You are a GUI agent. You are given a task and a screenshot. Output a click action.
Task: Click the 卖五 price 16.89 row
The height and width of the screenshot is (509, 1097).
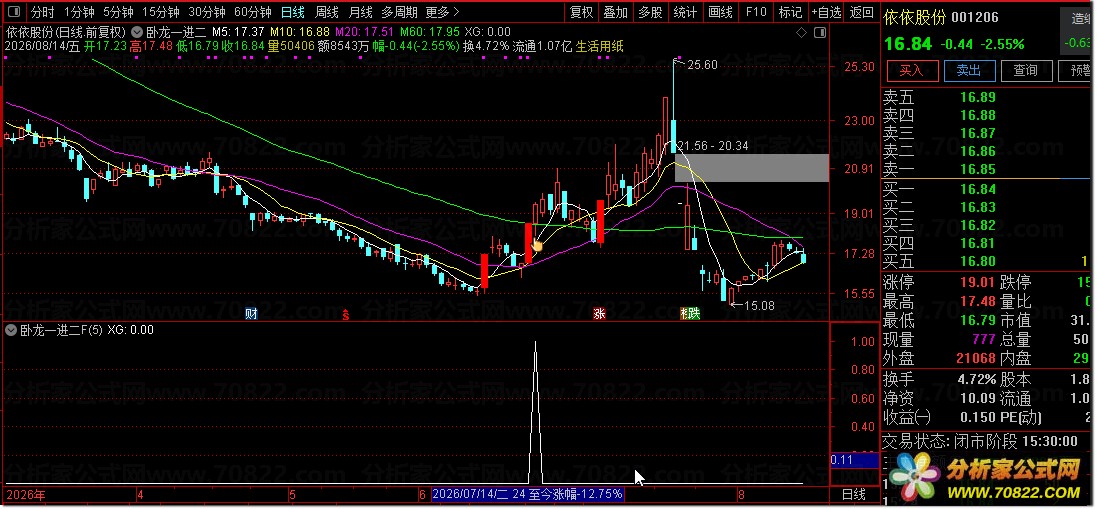986,97
